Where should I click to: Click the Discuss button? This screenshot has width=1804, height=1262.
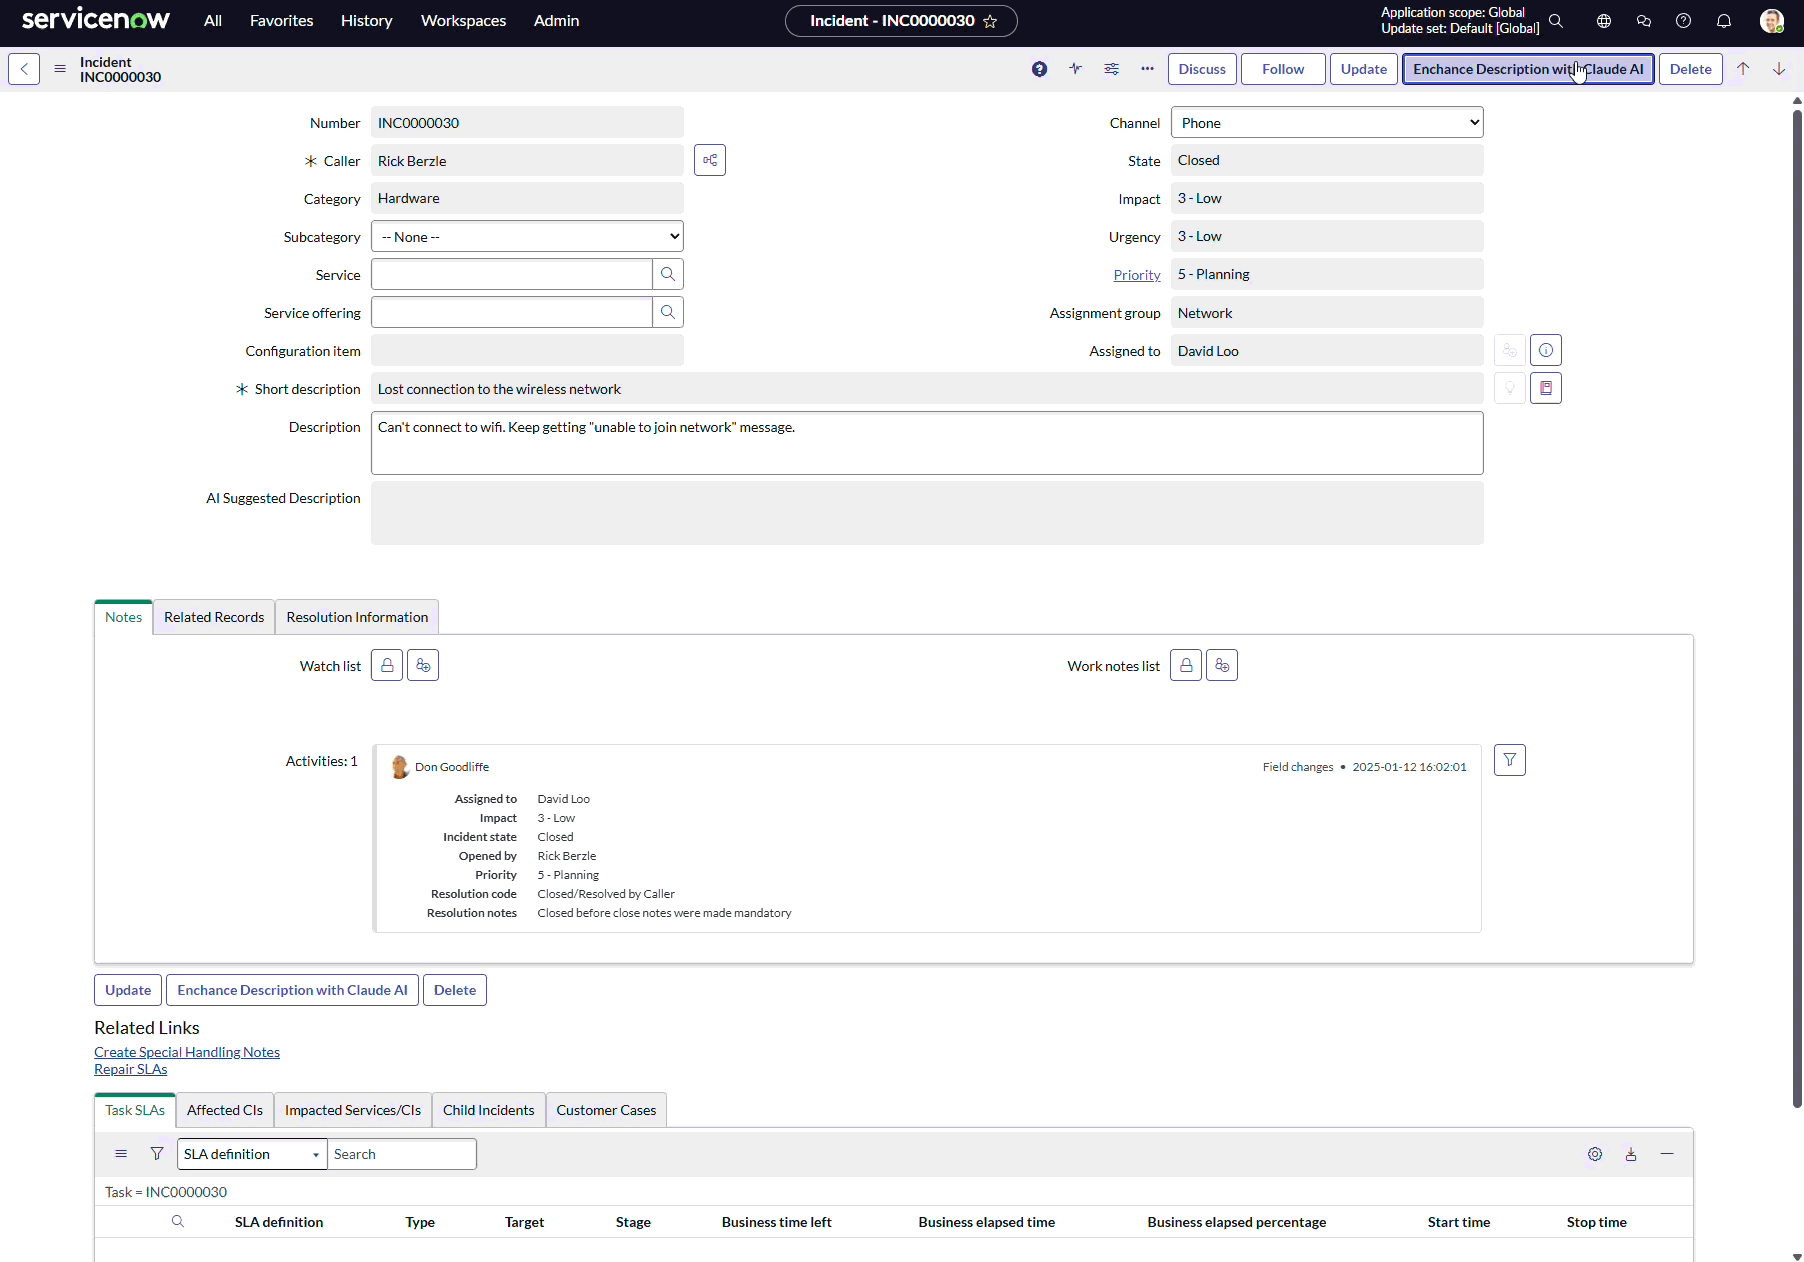(1202, 69)
